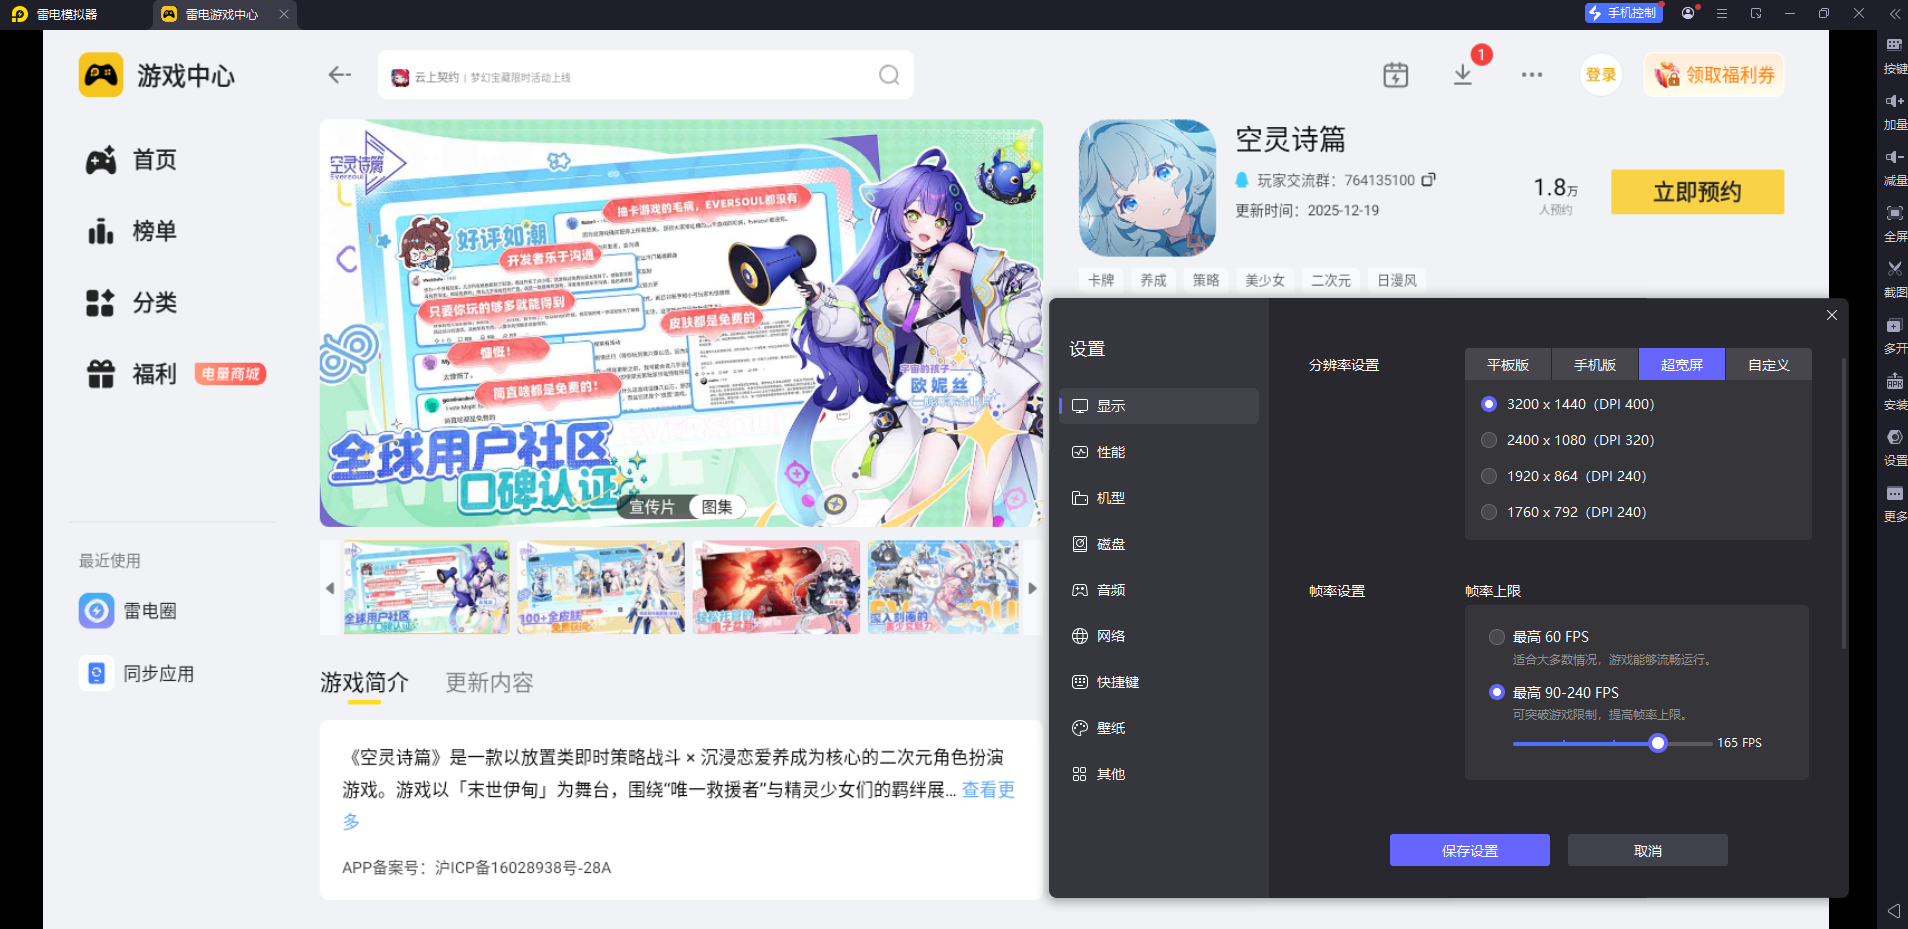
Task: Show next thumbnails with right arrow
Action: click(1033, 588)
